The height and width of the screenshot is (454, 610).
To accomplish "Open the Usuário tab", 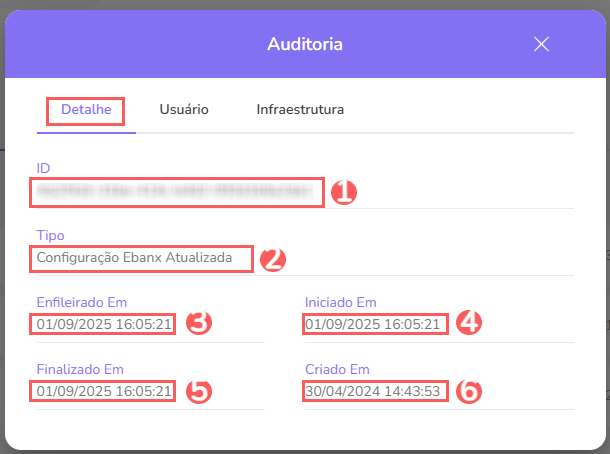I will click(x=184, y=110).
